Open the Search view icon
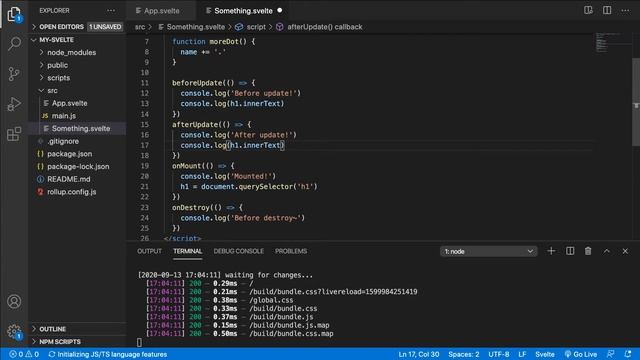Screen dimensions: 640x360 tap(14, 43)
